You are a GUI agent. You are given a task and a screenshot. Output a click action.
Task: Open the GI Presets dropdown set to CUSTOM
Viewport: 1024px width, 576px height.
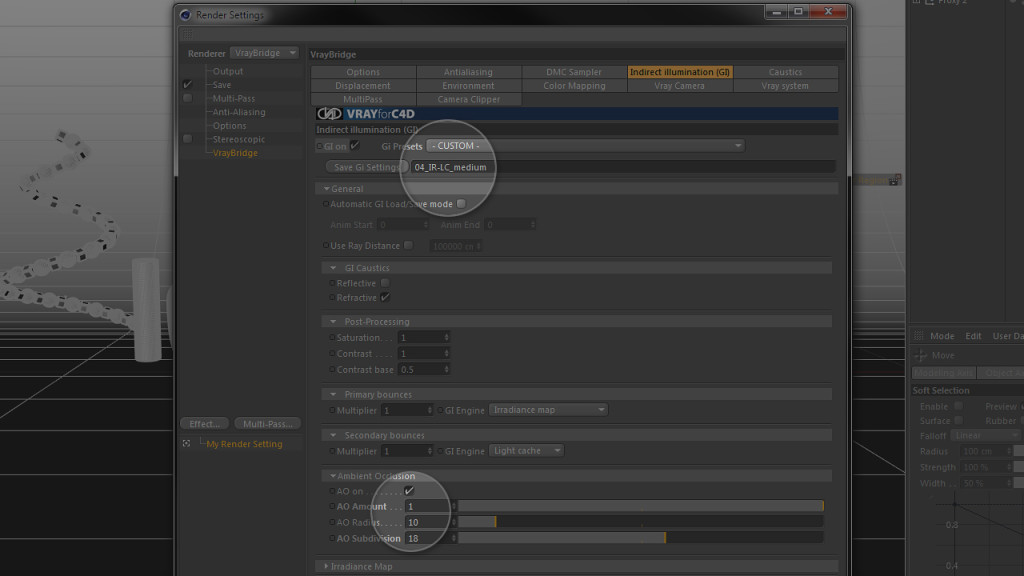coord(585,146)
